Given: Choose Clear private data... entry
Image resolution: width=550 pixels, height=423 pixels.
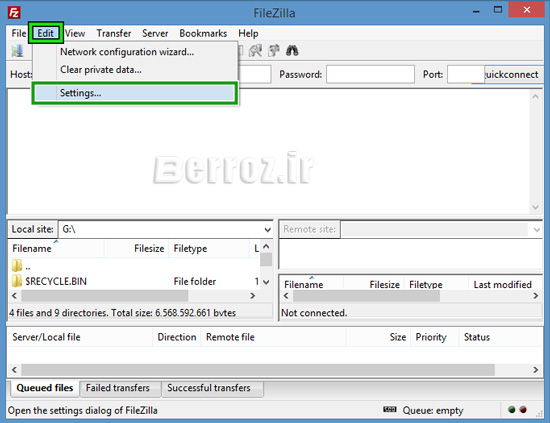Looking at the screenshot, I should coord(135,70).
